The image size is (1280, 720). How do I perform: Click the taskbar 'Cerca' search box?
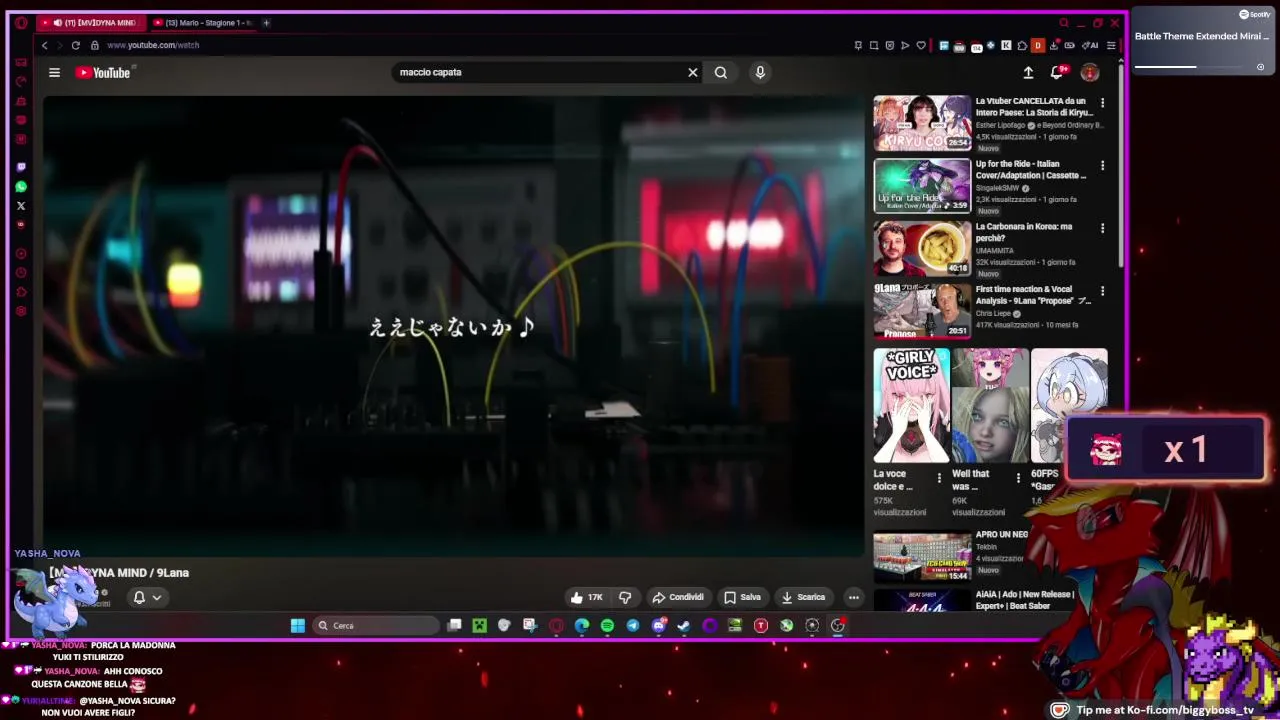pyautogui.click(x=376, y=625)
